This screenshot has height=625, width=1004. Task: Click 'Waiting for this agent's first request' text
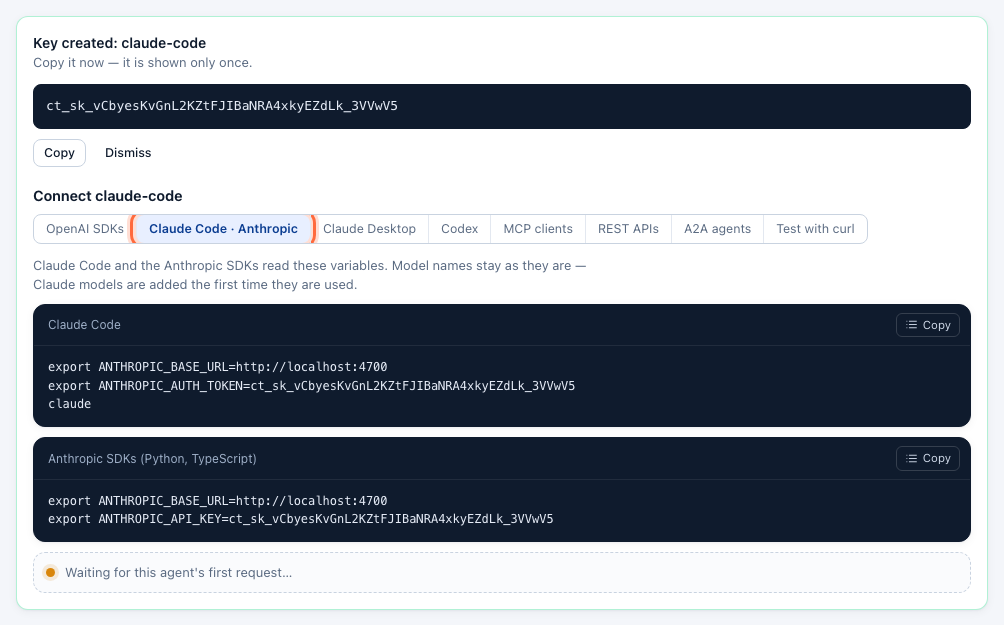point(179,572)
